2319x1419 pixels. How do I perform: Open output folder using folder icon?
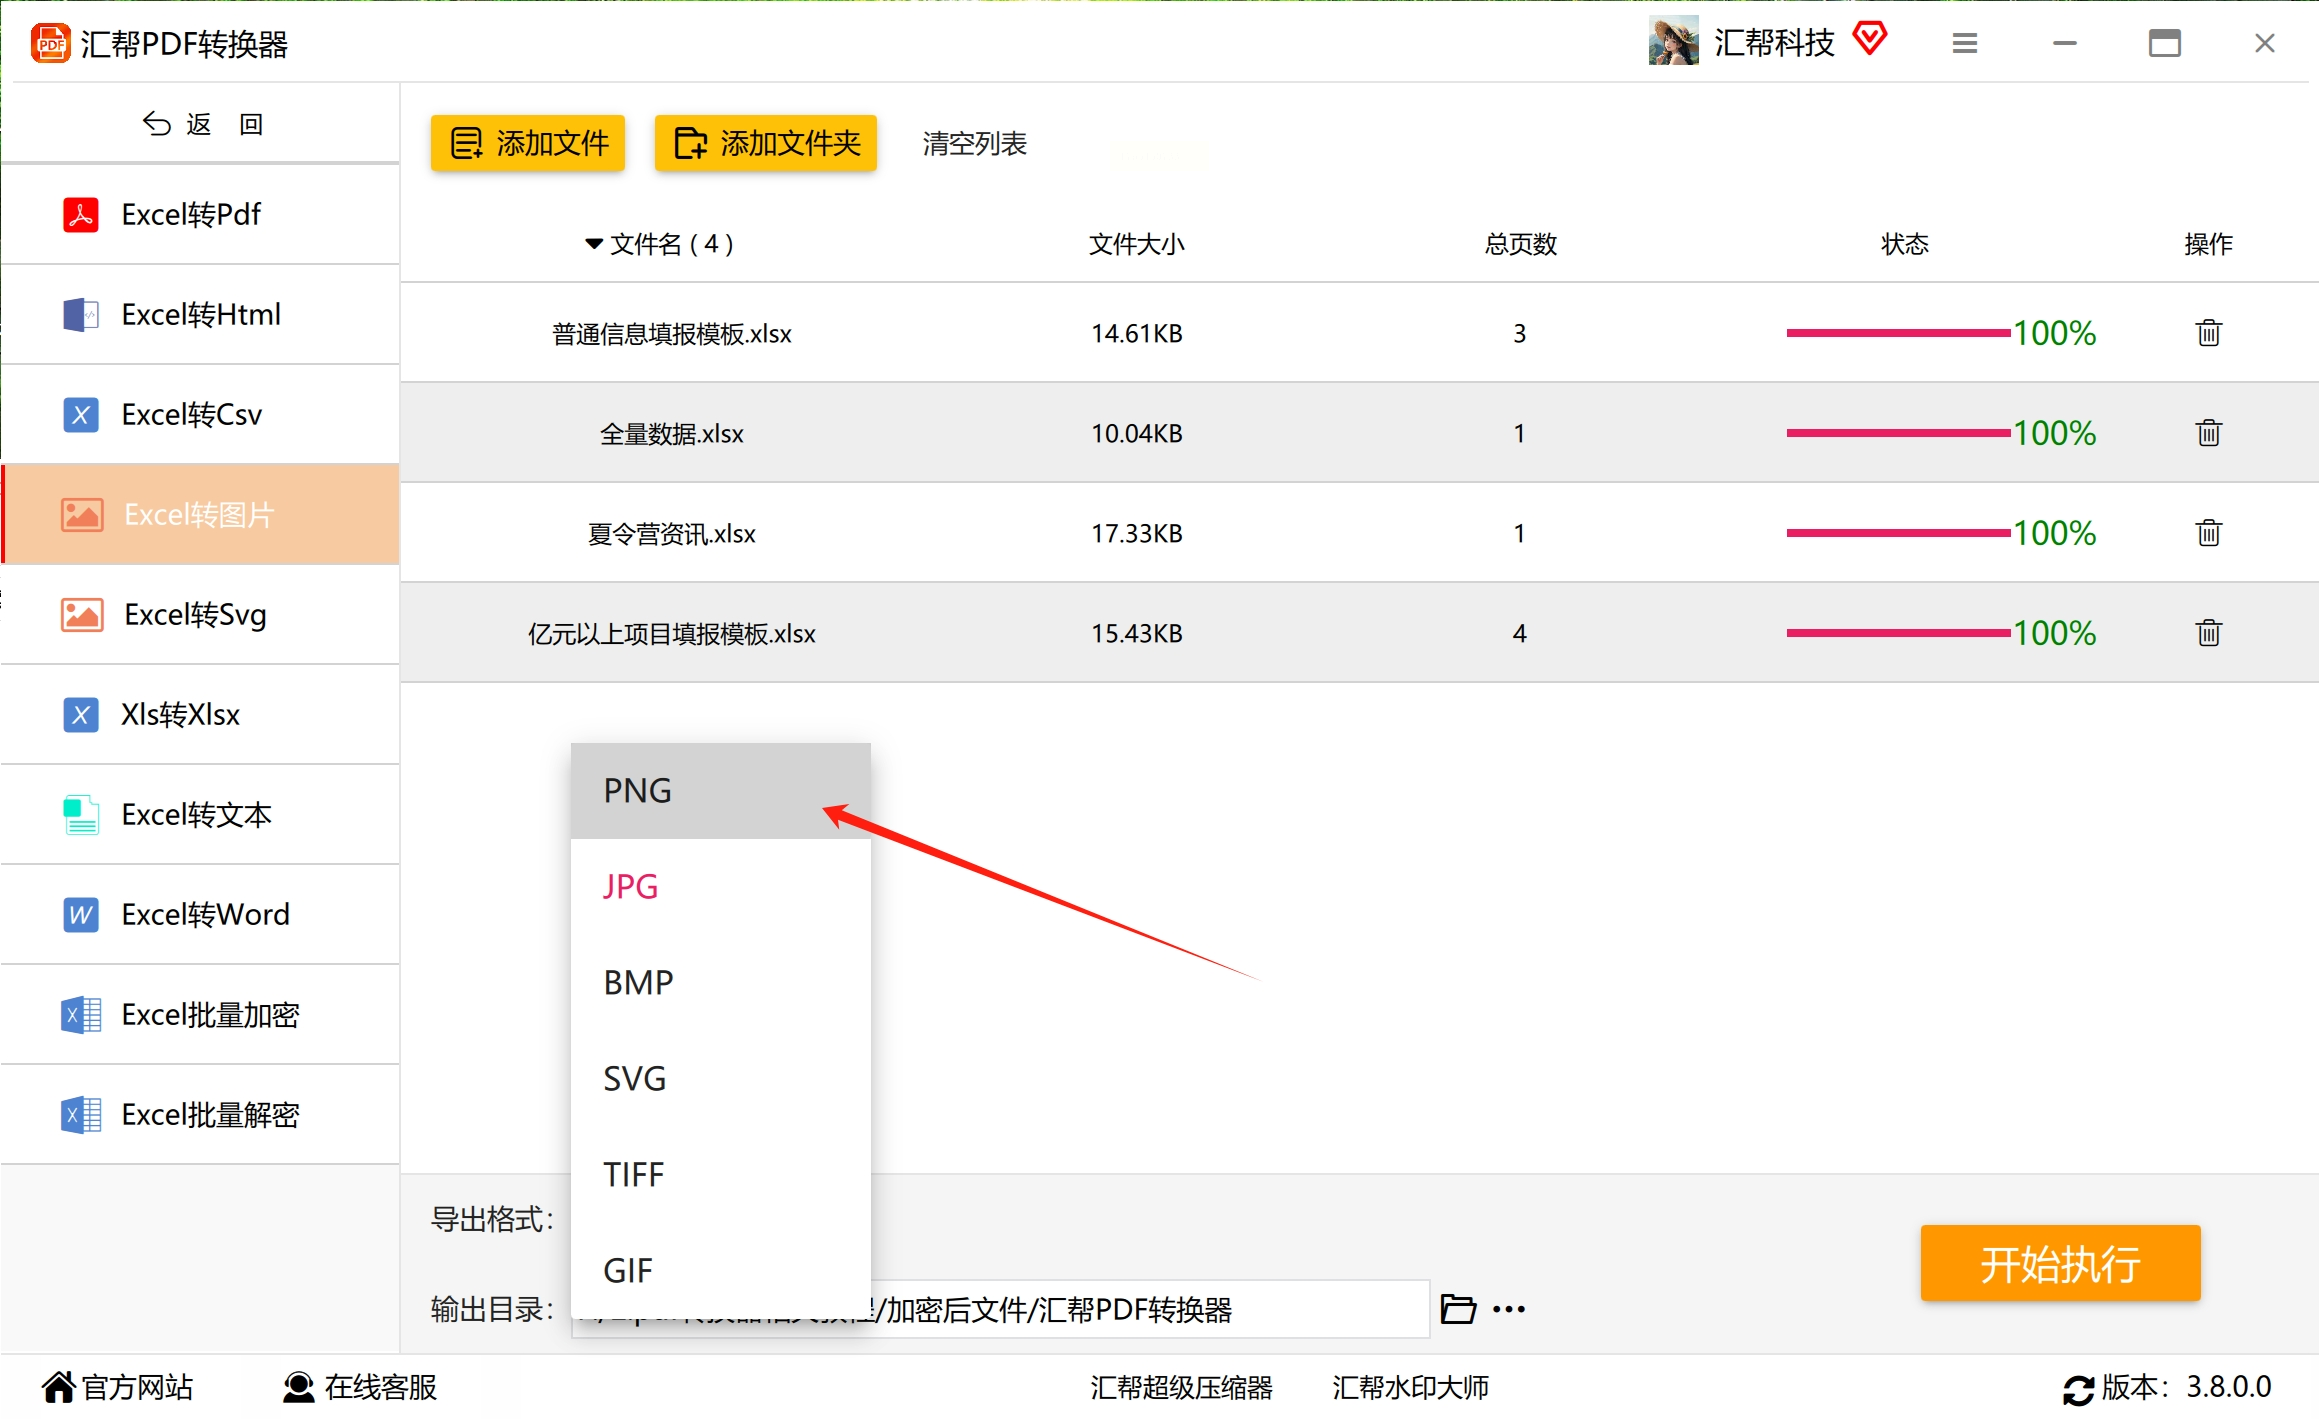pyautogui.click(x=1457, y=1309)
